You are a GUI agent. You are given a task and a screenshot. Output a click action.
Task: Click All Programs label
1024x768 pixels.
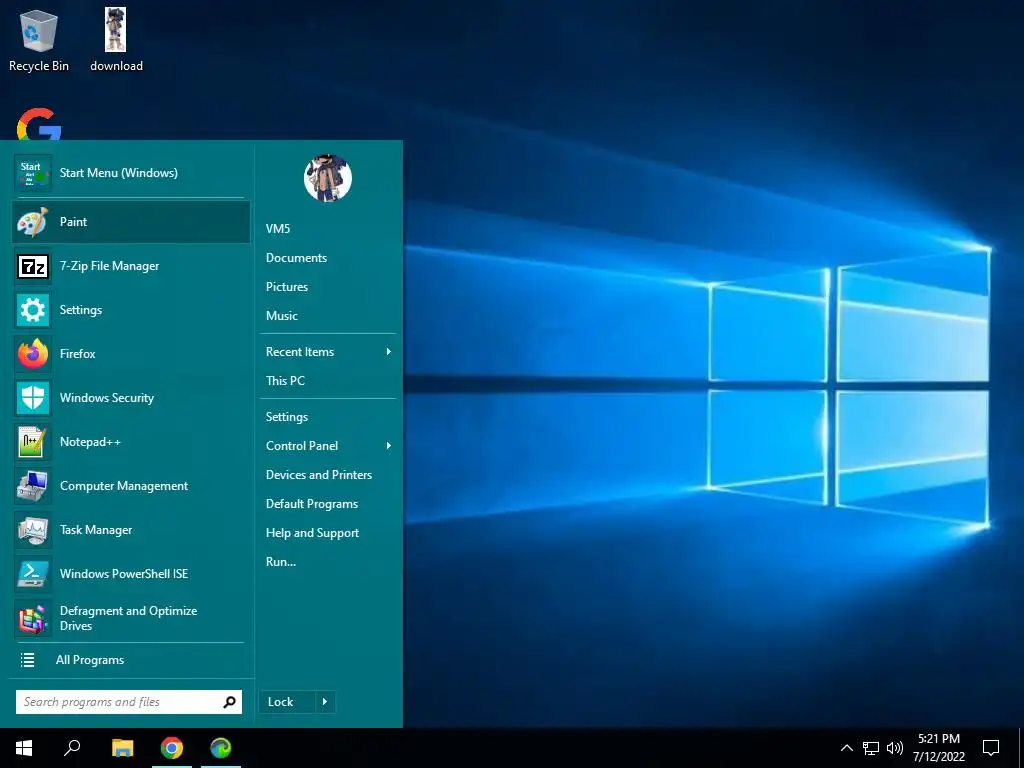pyautogui.click(x=90, y=660)
